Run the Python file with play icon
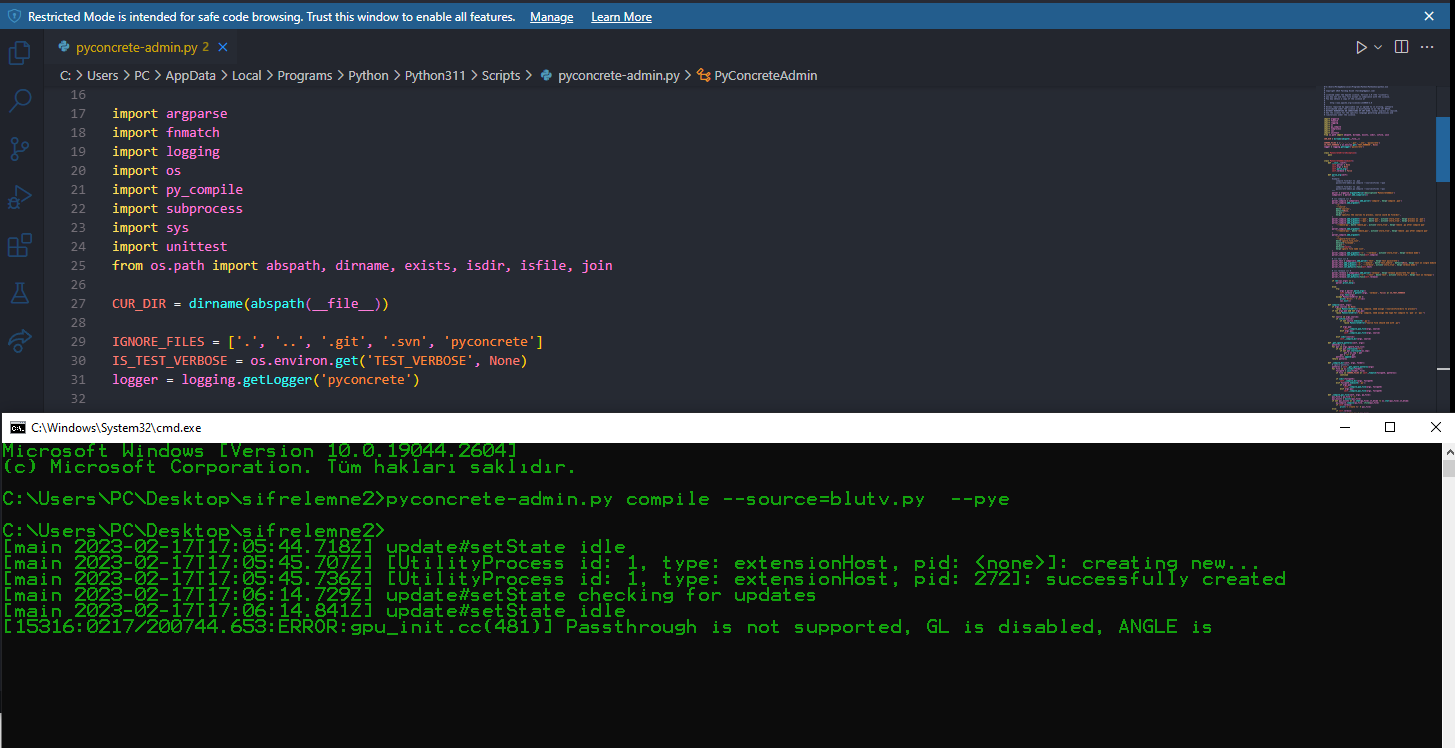 coord(1361,46)
